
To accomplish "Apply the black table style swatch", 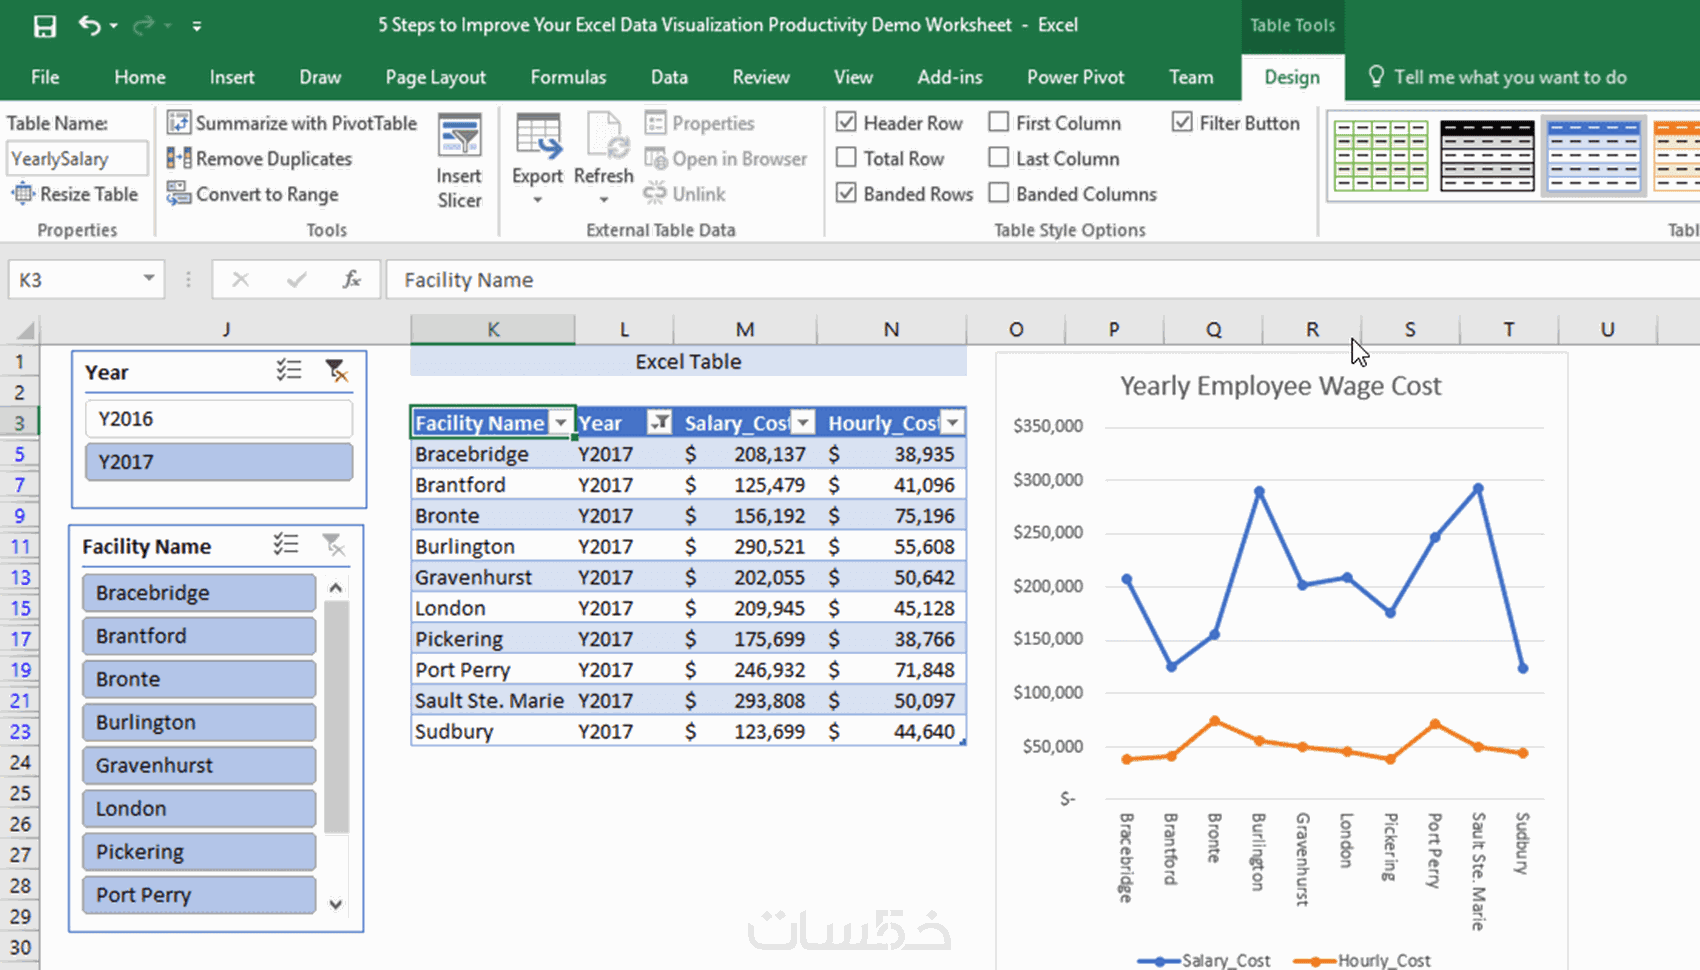I will point(1487,156).
